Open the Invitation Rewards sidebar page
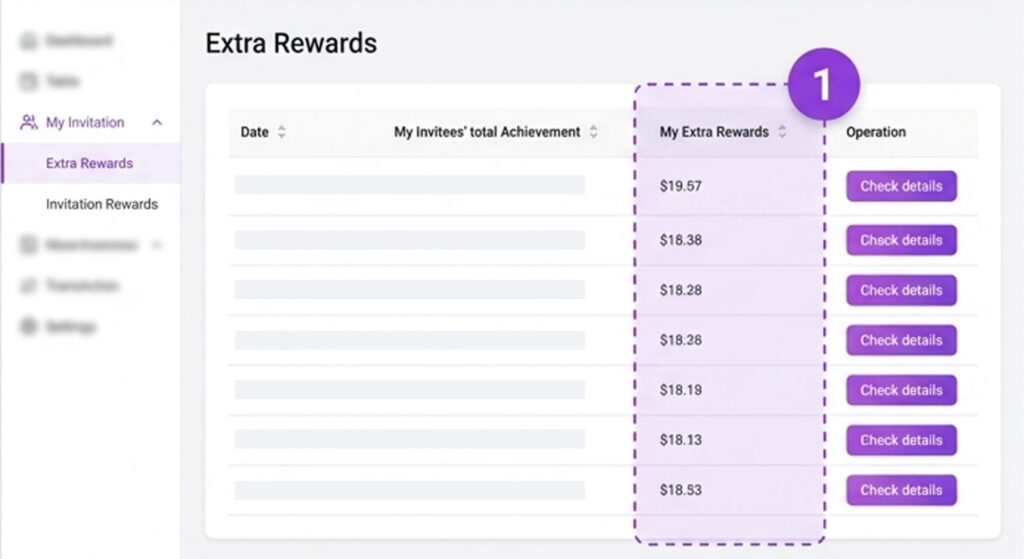This screenshot has height=559, width=1024. tap(101, 204)
